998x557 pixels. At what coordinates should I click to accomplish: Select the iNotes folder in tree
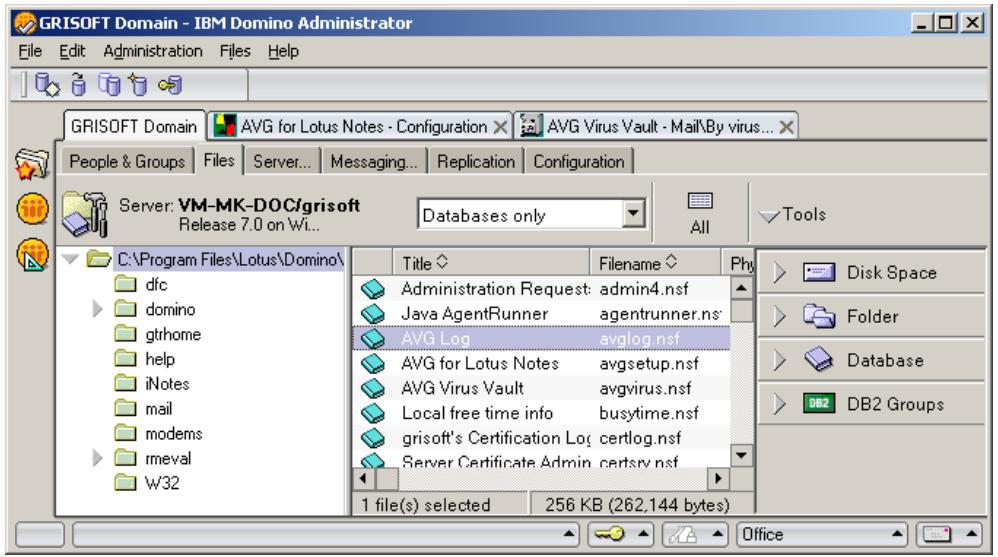pos(167,384)
